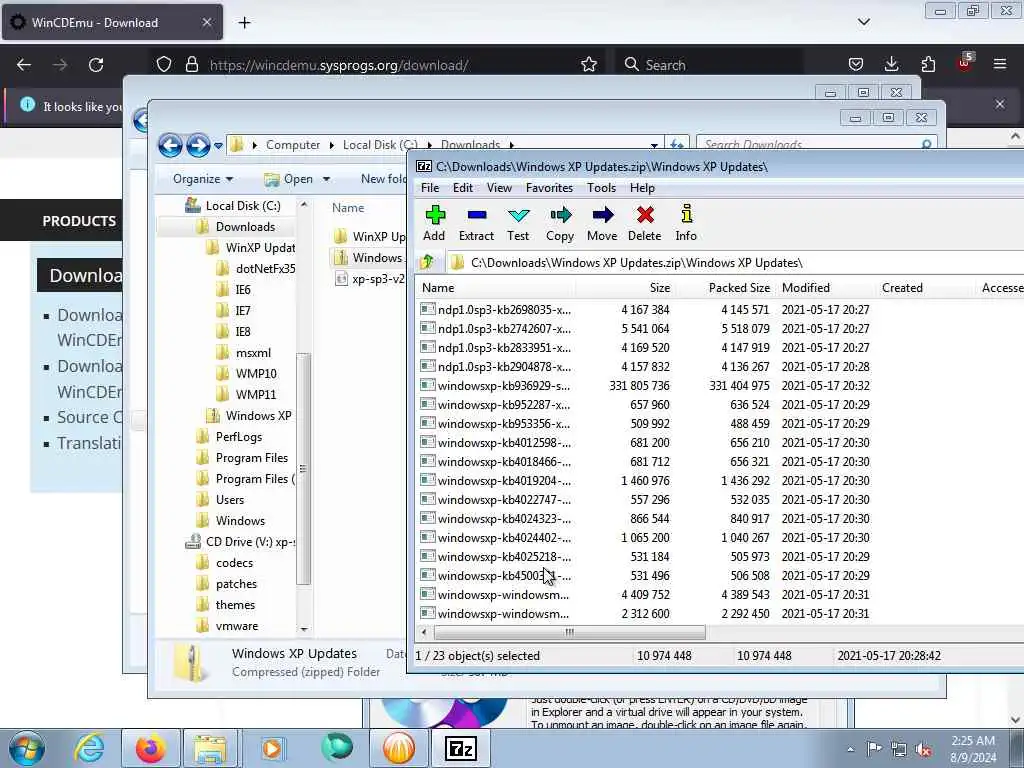Screen dimensions: 1024x768
Task: Open Firefox extensions puzzle icon
Action: [928, 64]
